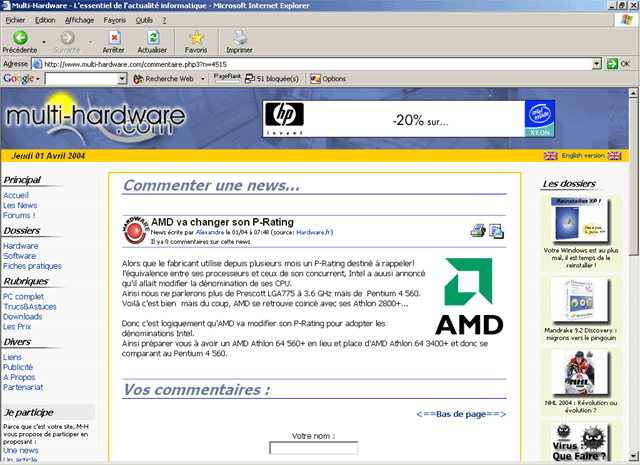Click the page icon in the address bar
The height and width of the screenshot is (465, 640).
click(37, 64)
